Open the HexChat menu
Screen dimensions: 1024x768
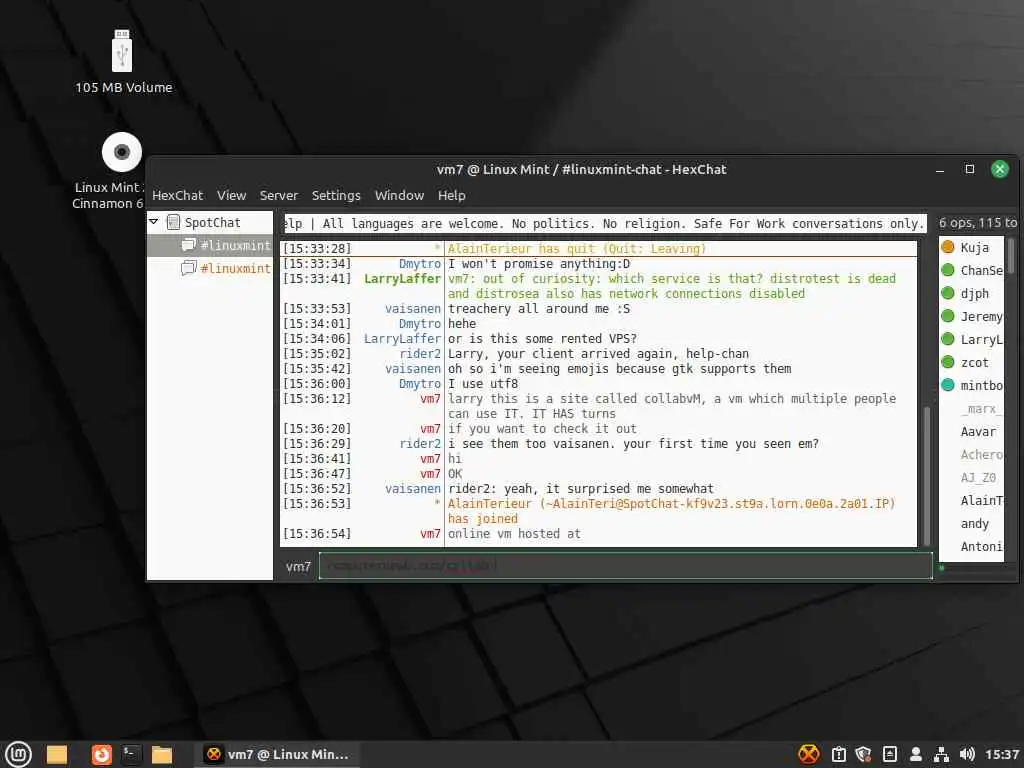[x=177, y=195]
